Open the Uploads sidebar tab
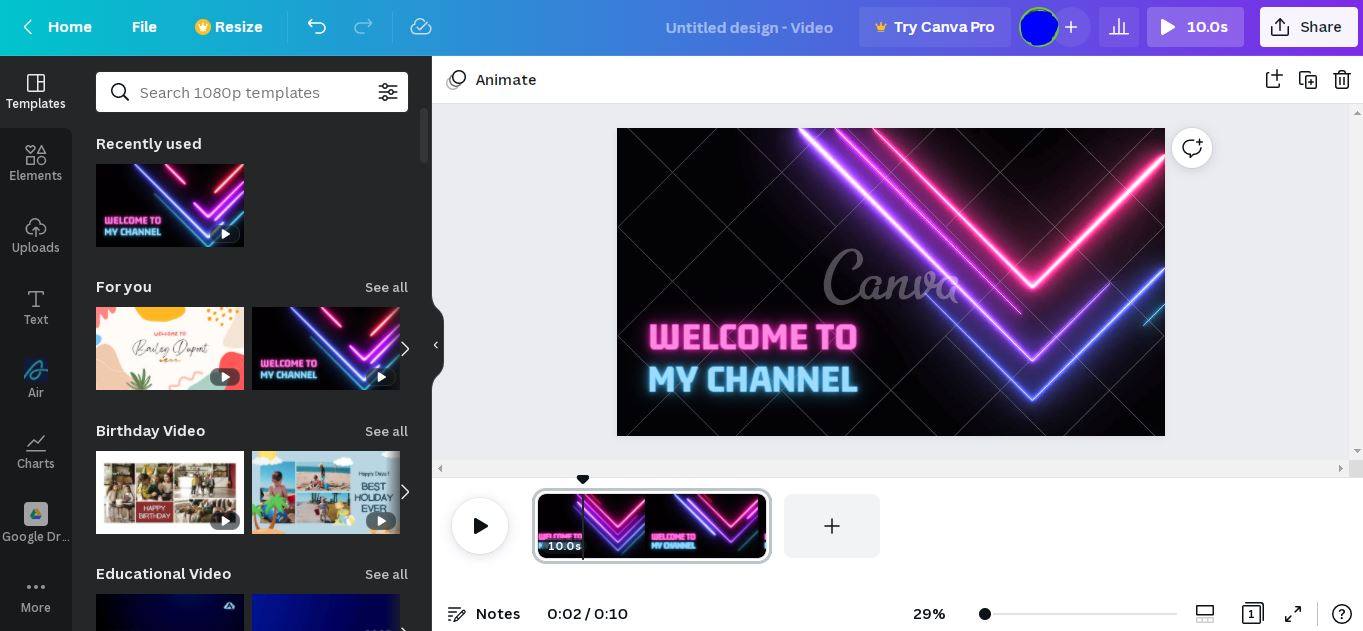Viewport: 1363px width, 631px height. tap(36, 236)
